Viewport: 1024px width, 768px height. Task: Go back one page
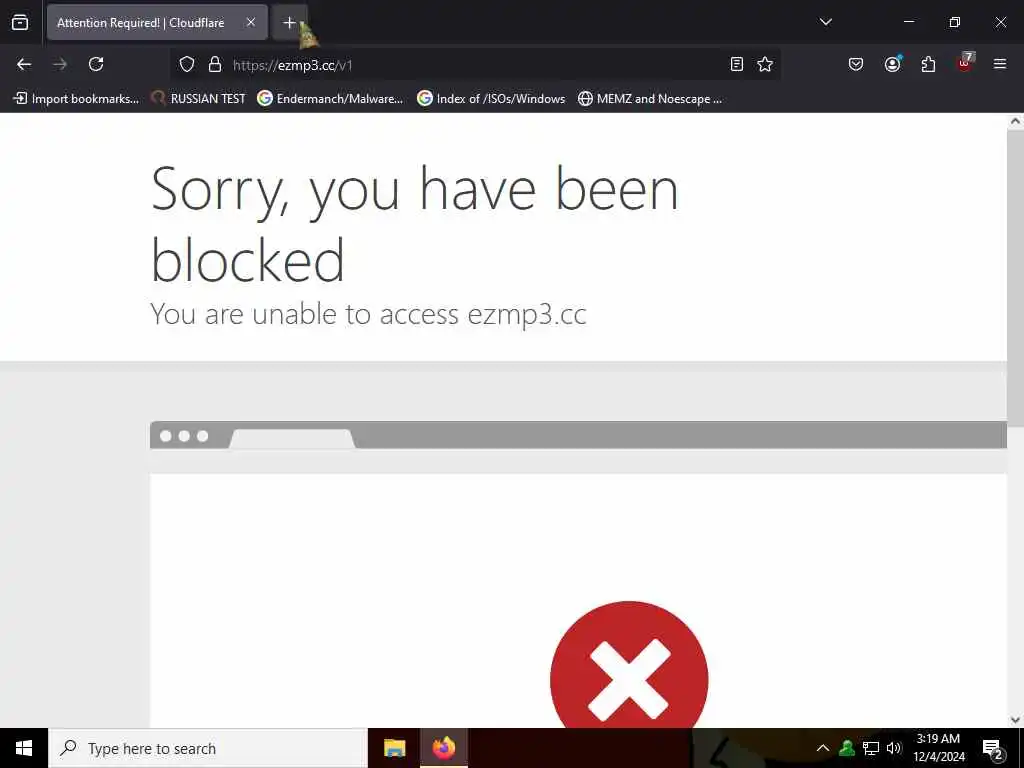point(24,64)
